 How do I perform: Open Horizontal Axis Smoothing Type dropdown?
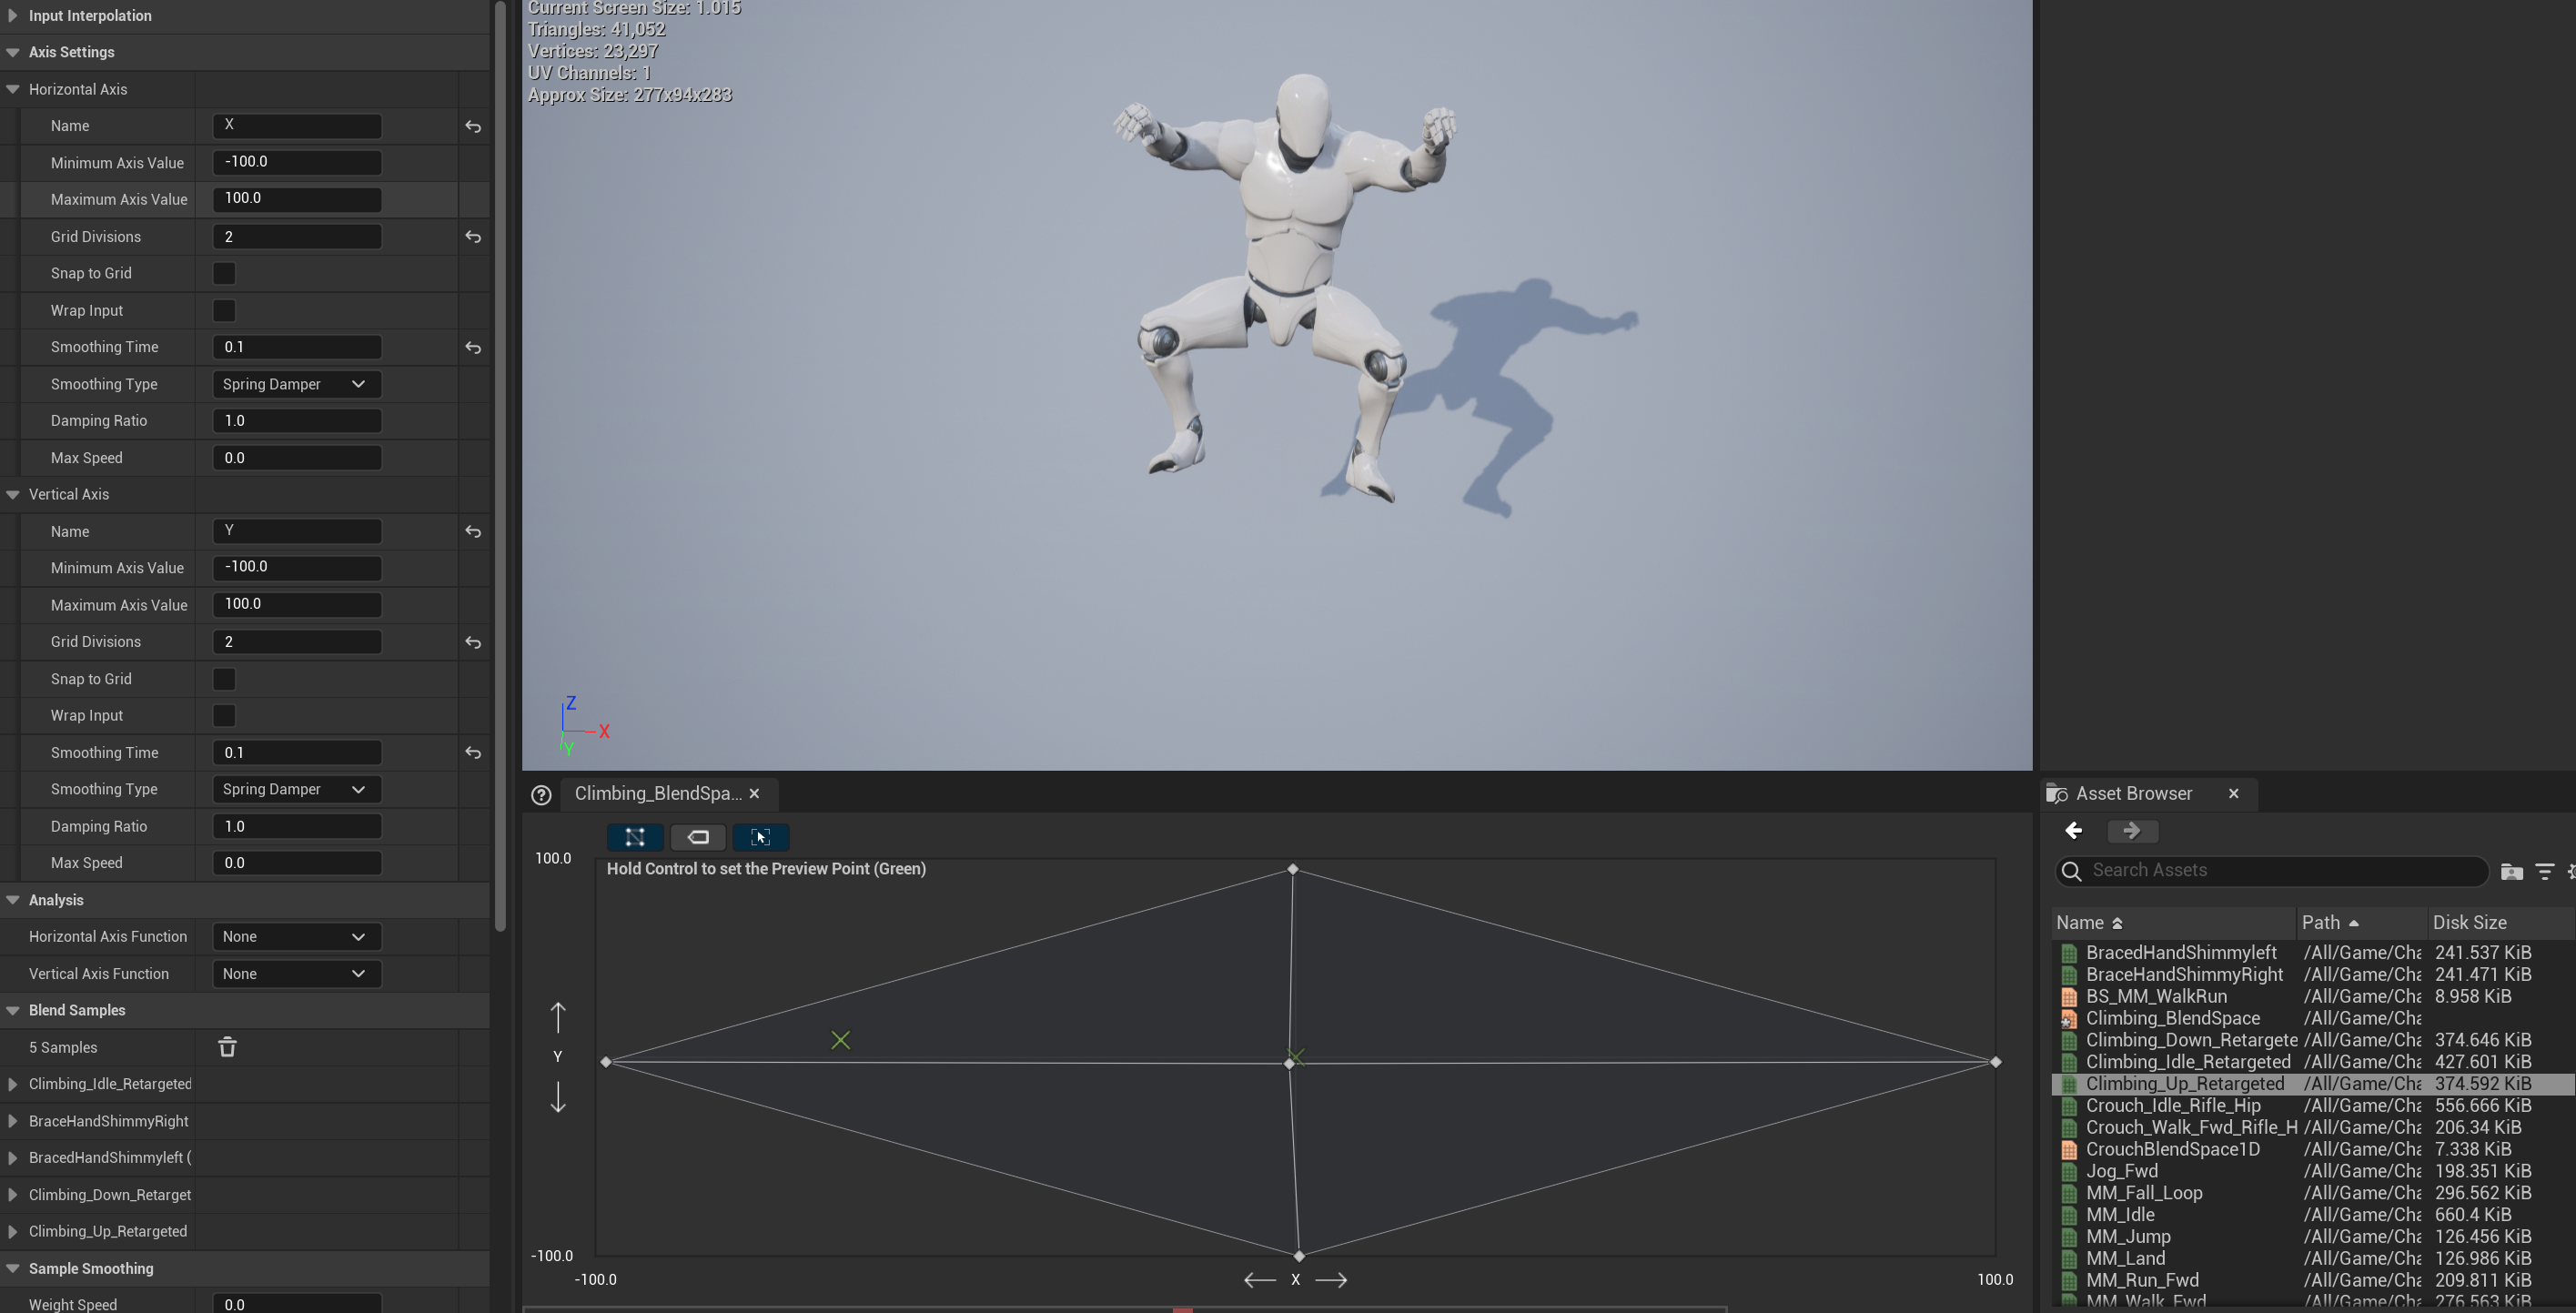coord(296,385)
